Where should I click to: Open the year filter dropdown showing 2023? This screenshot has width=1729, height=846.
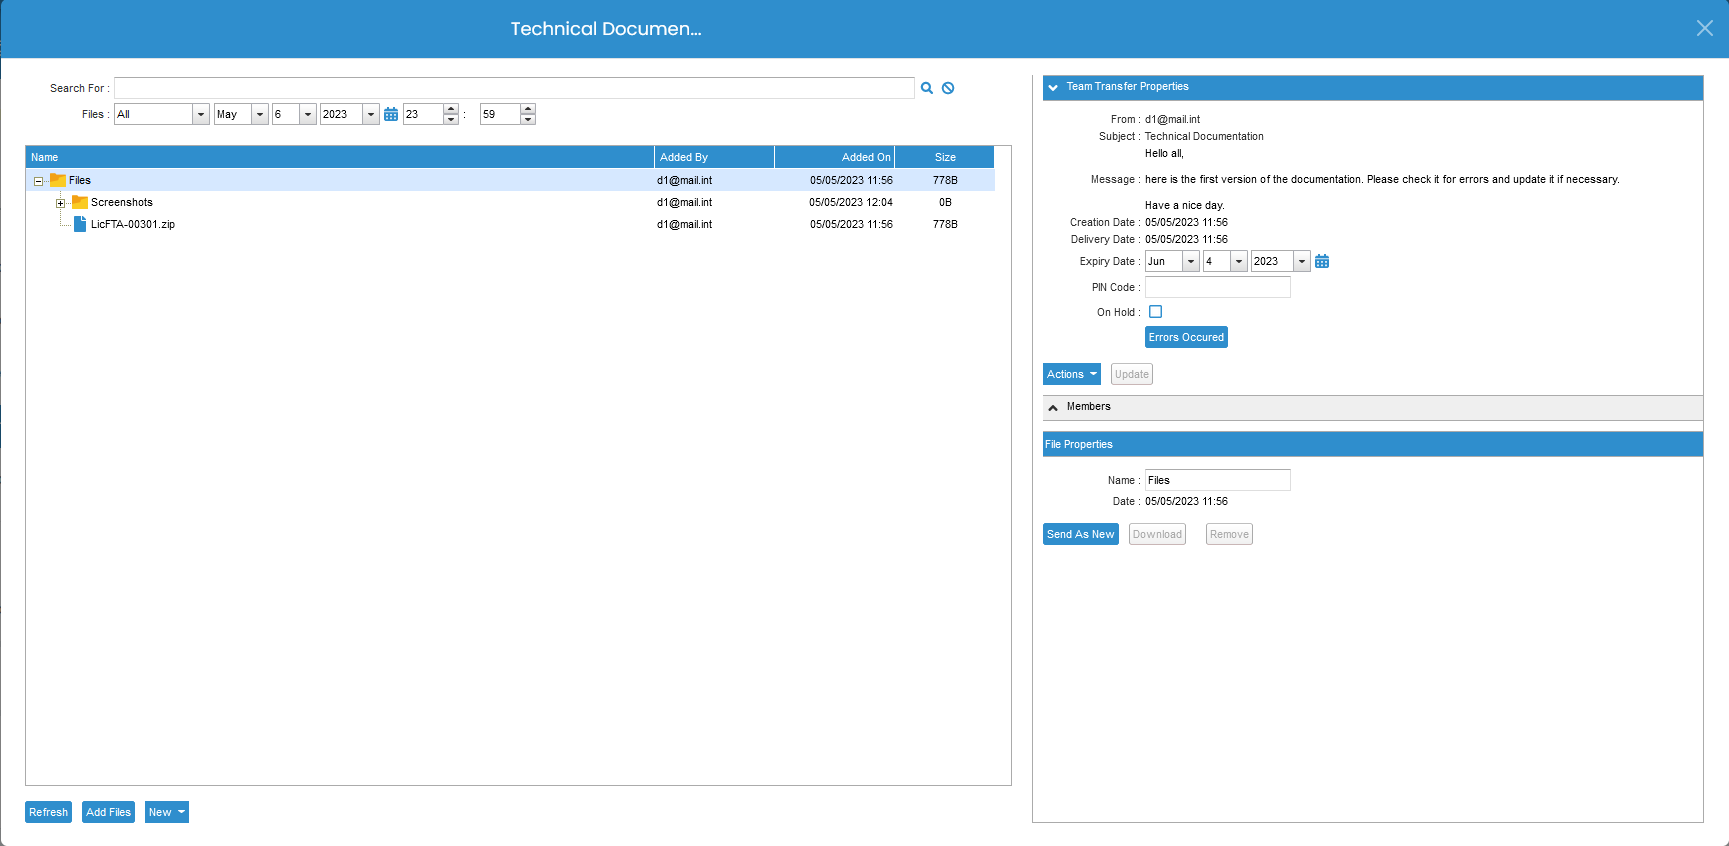(371, 114)
